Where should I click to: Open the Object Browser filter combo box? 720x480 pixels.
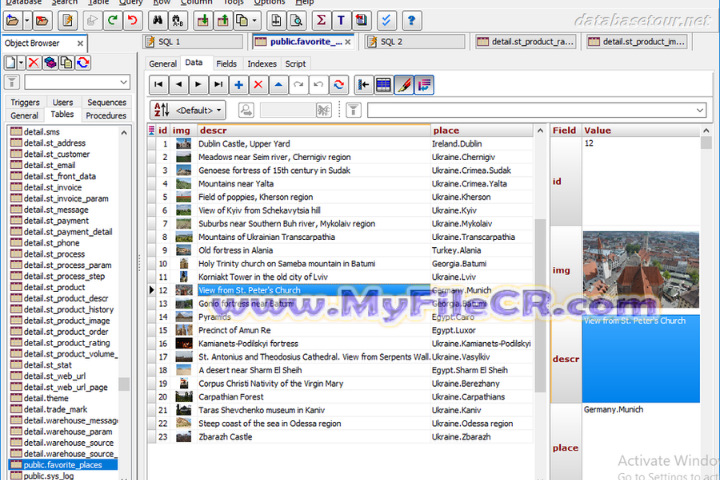tap(77, 82)
